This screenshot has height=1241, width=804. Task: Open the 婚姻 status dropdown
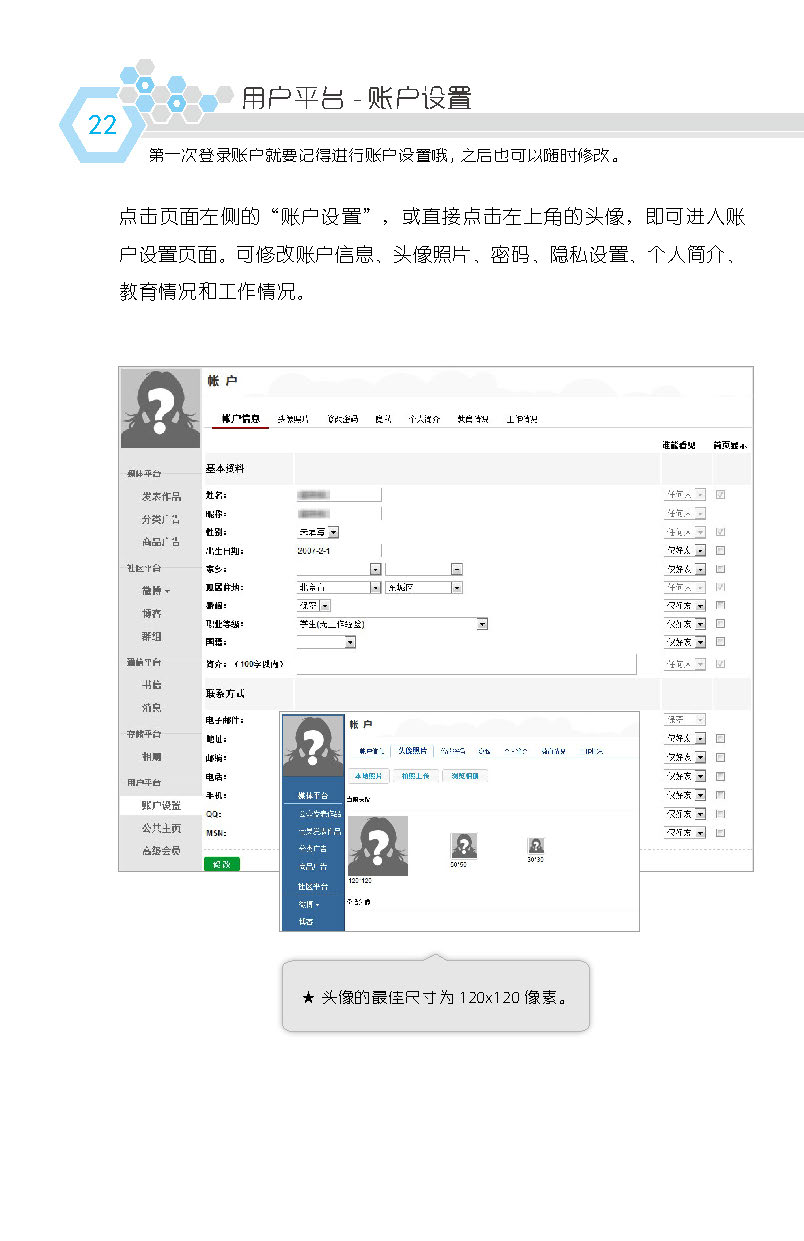coord(314,605)
